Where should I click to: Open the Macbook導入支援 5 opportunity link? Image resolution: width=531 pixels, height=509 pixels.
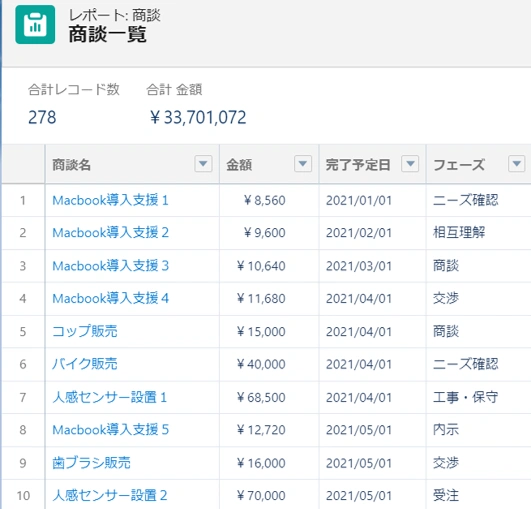pyautogui.click(x=110, y=430)
